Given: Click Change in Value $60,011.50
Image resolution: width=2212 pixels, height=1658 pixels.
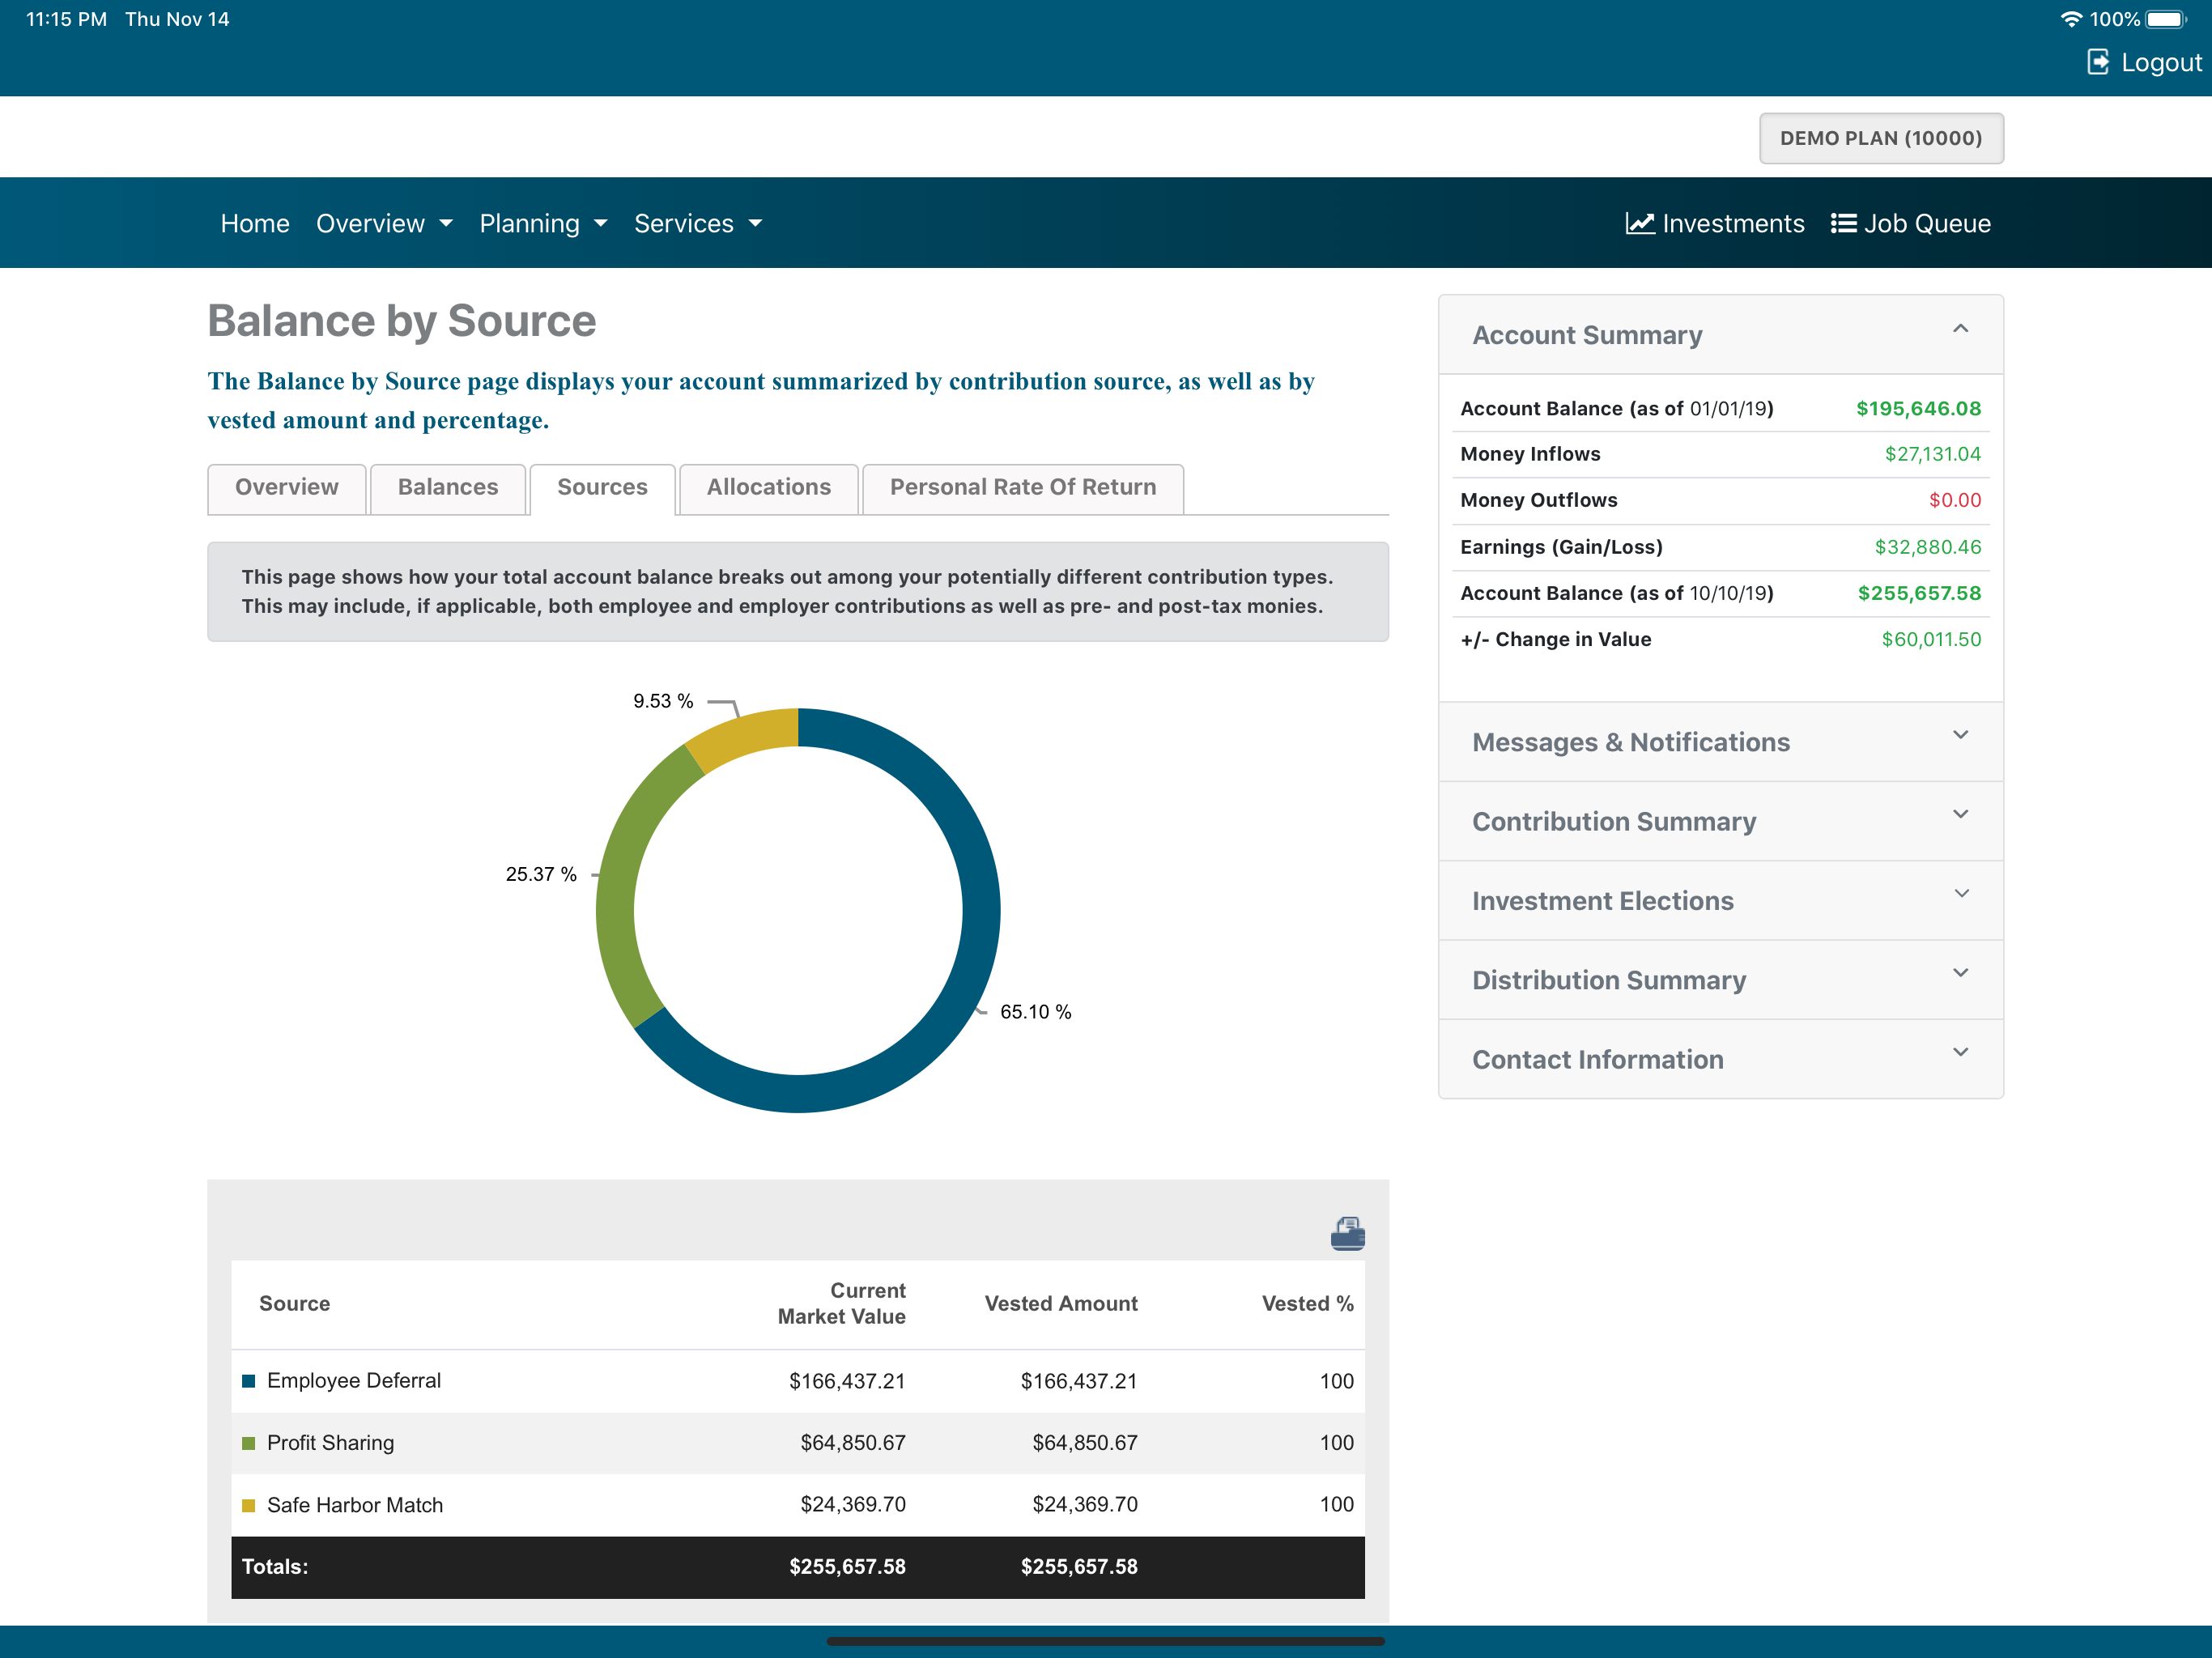Looking at the screenshot, I should pos(1931,639).
